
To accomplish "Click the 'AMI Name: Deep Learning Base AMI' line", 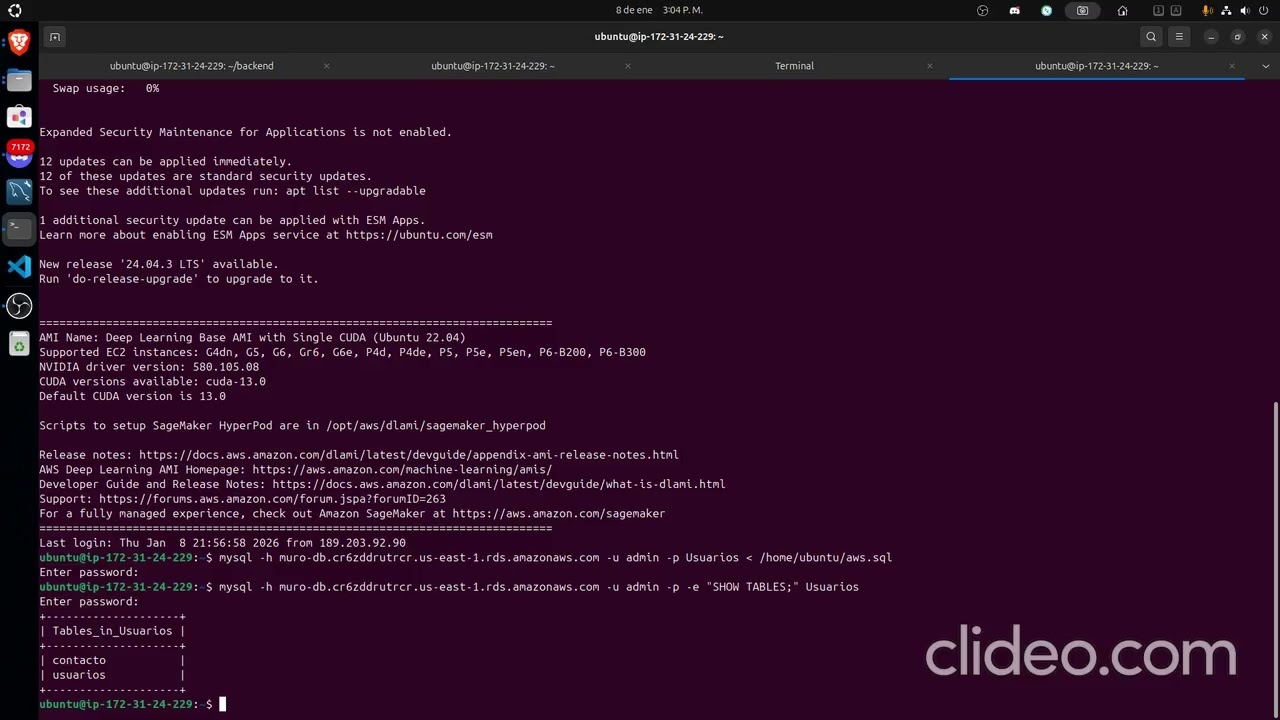I will (x=252, y=338).
